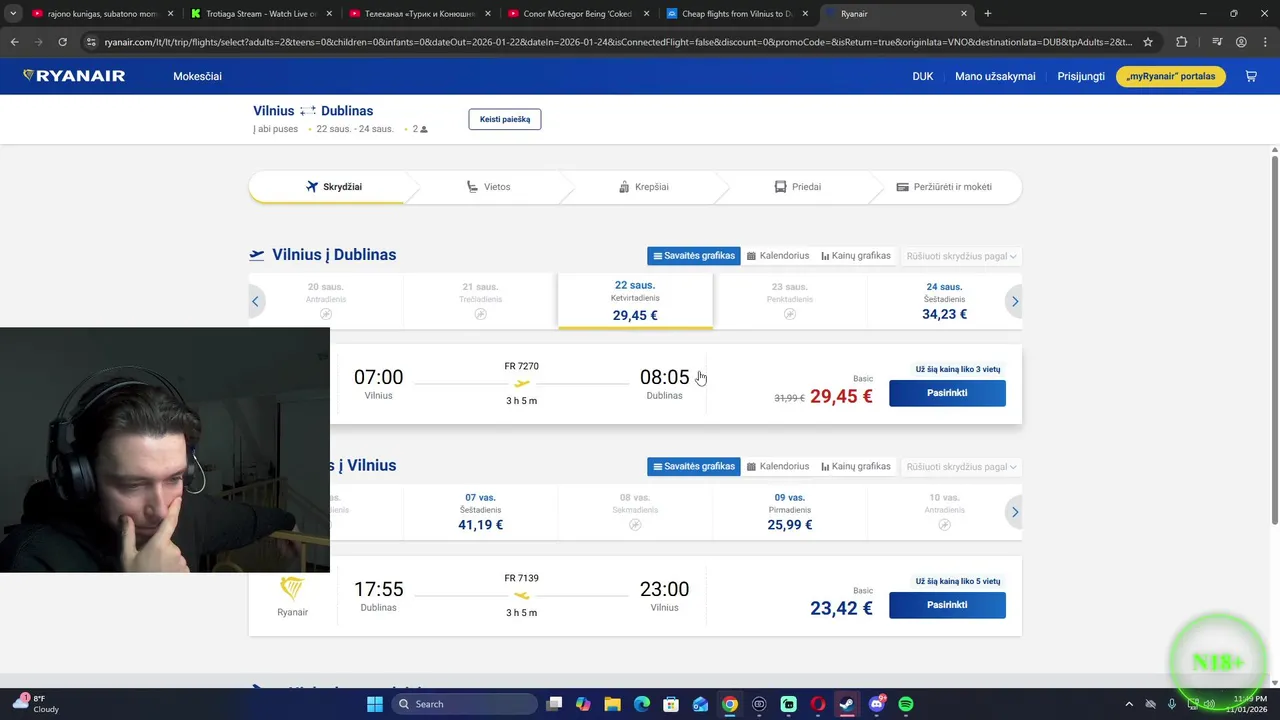Select the Skrydžiai step tab
The width and height of the screenshot is (1280, 720).
(x=334, y=187)
